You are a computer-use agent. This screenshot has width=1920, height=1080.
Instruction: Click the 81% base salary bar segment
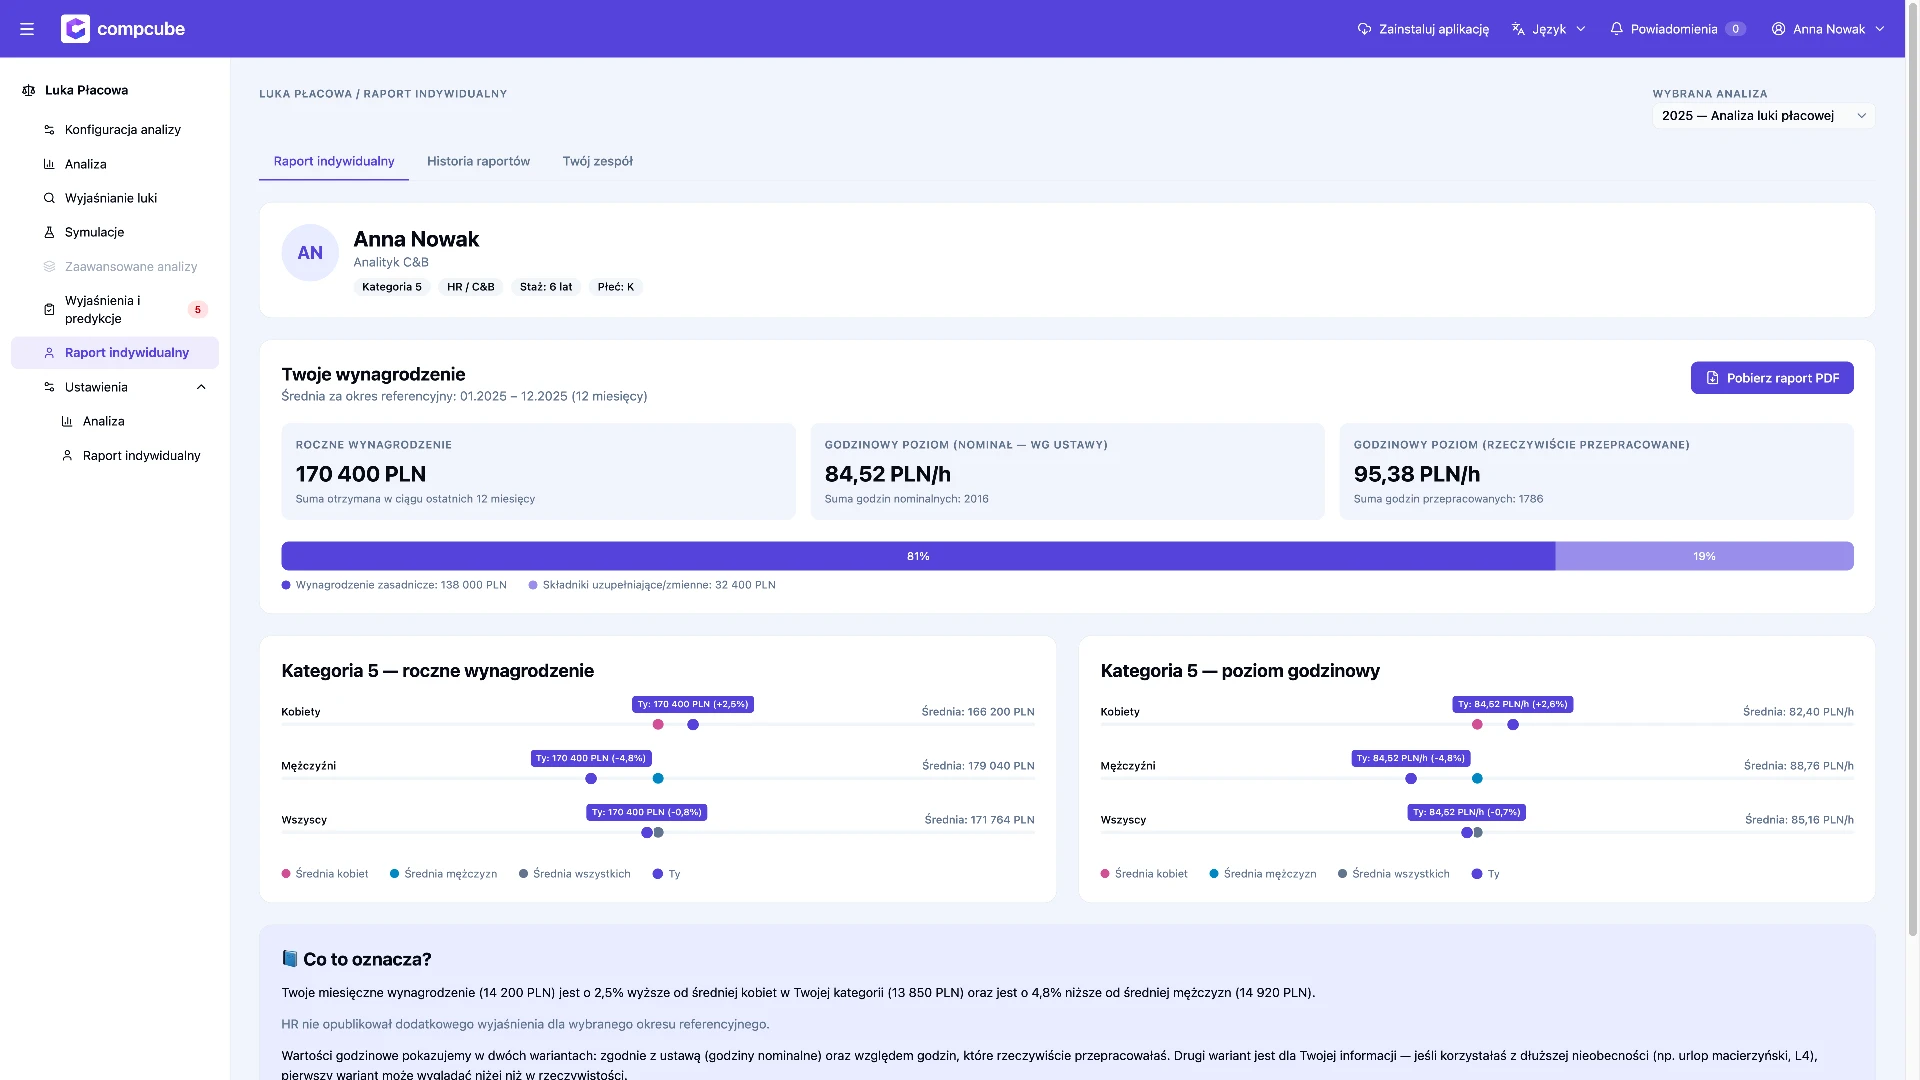click(918, 556)
